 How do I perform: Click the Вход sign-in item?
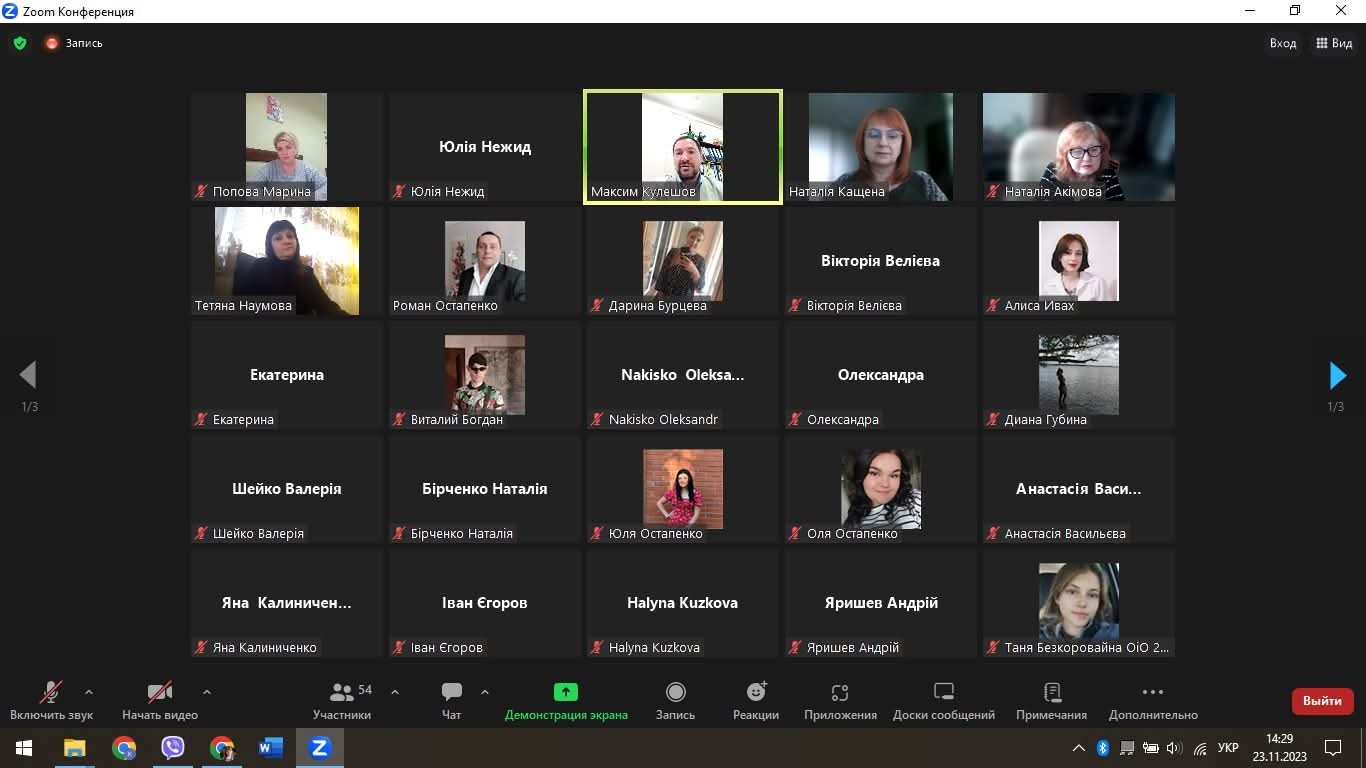point(1283,43)
